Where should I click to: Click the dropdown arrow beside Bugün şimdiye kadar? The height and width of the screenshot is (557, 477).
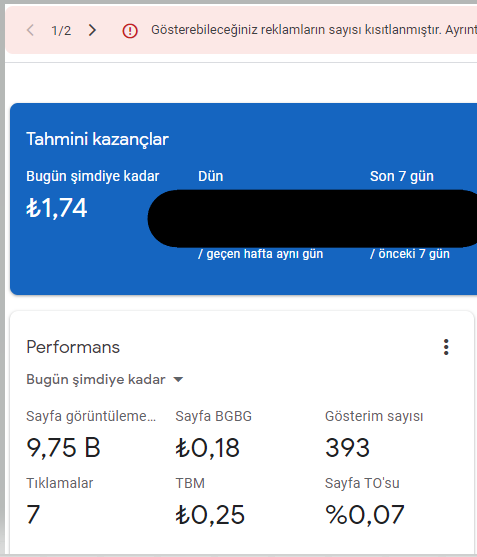click(178, 380)
